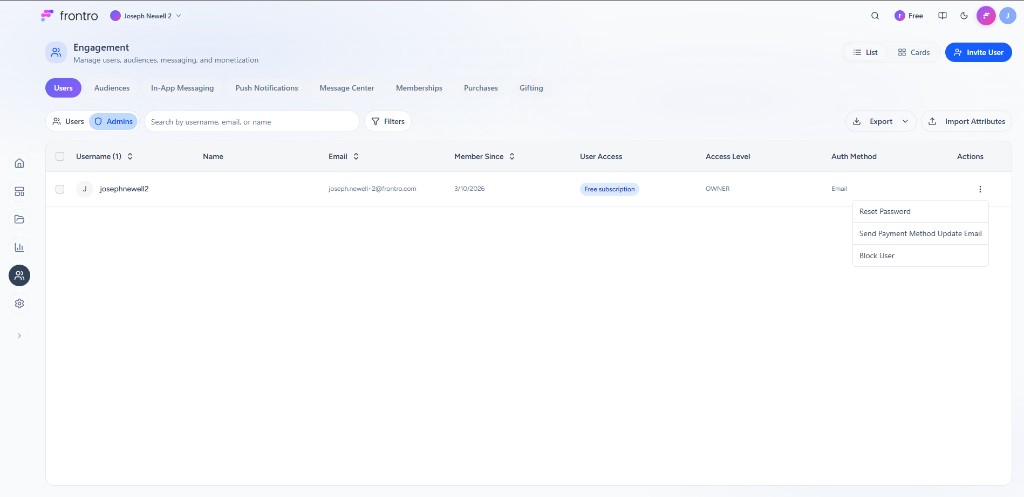Viewport: 1024px width, 497px height.
Task: Check the josephnewell2 row checkbox
Action: coord(59,189)
